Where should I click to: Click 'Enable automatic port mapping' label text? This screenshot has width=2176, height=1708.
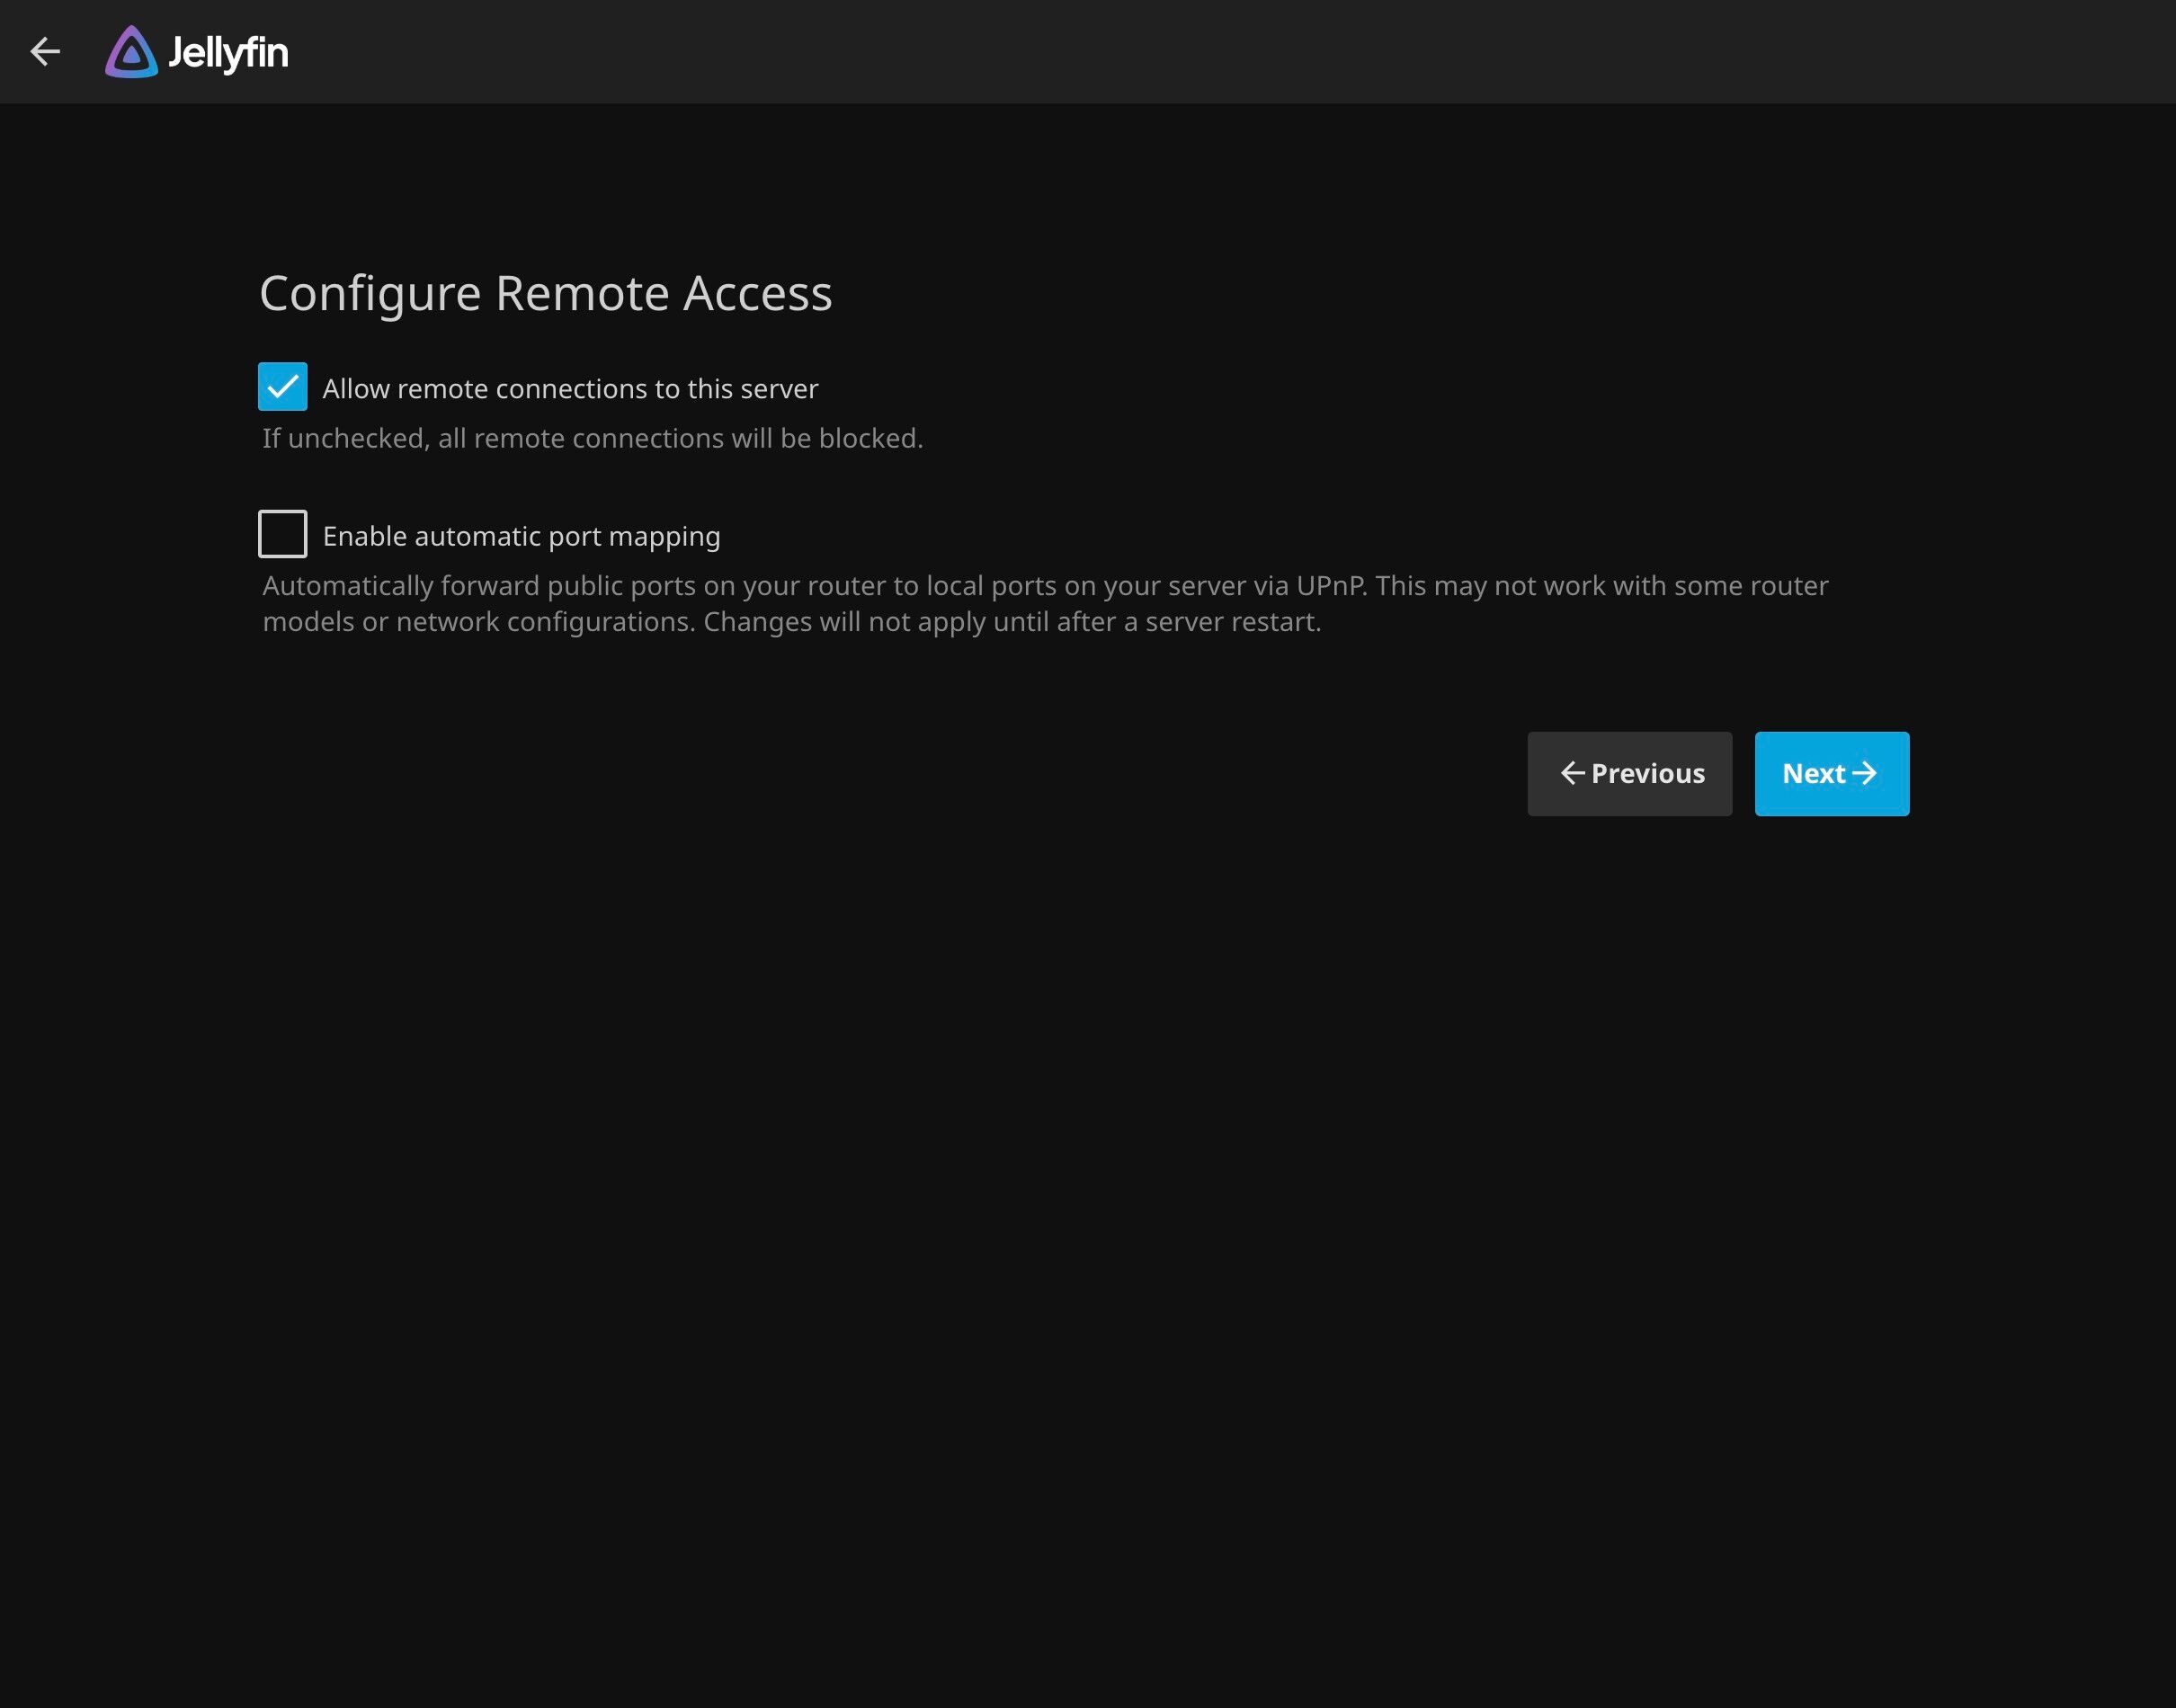tap(521, 537)
